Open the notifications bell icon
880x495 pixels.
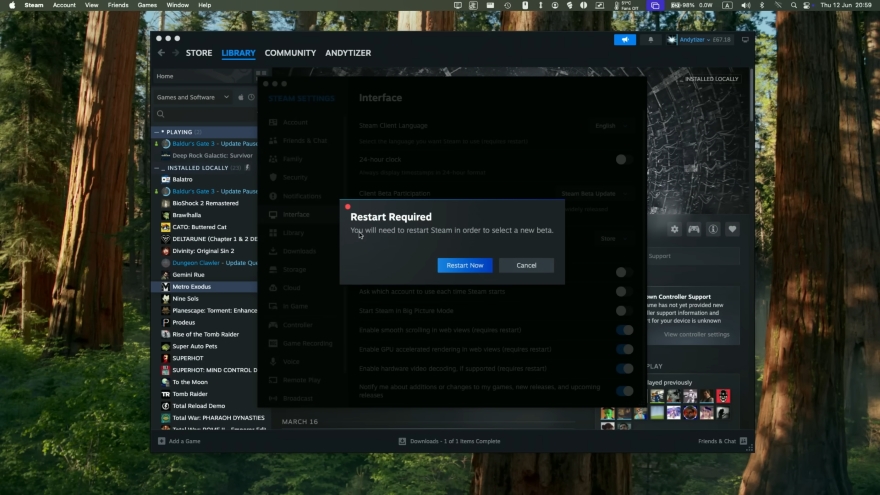[650, 40]
